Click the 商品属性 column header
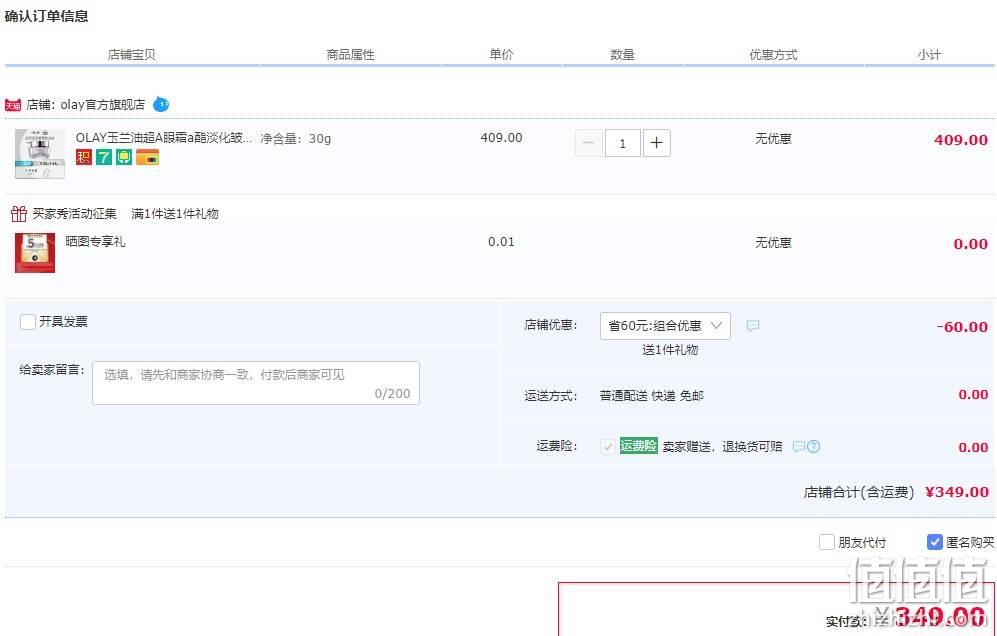997x636 pixels. 350,55
